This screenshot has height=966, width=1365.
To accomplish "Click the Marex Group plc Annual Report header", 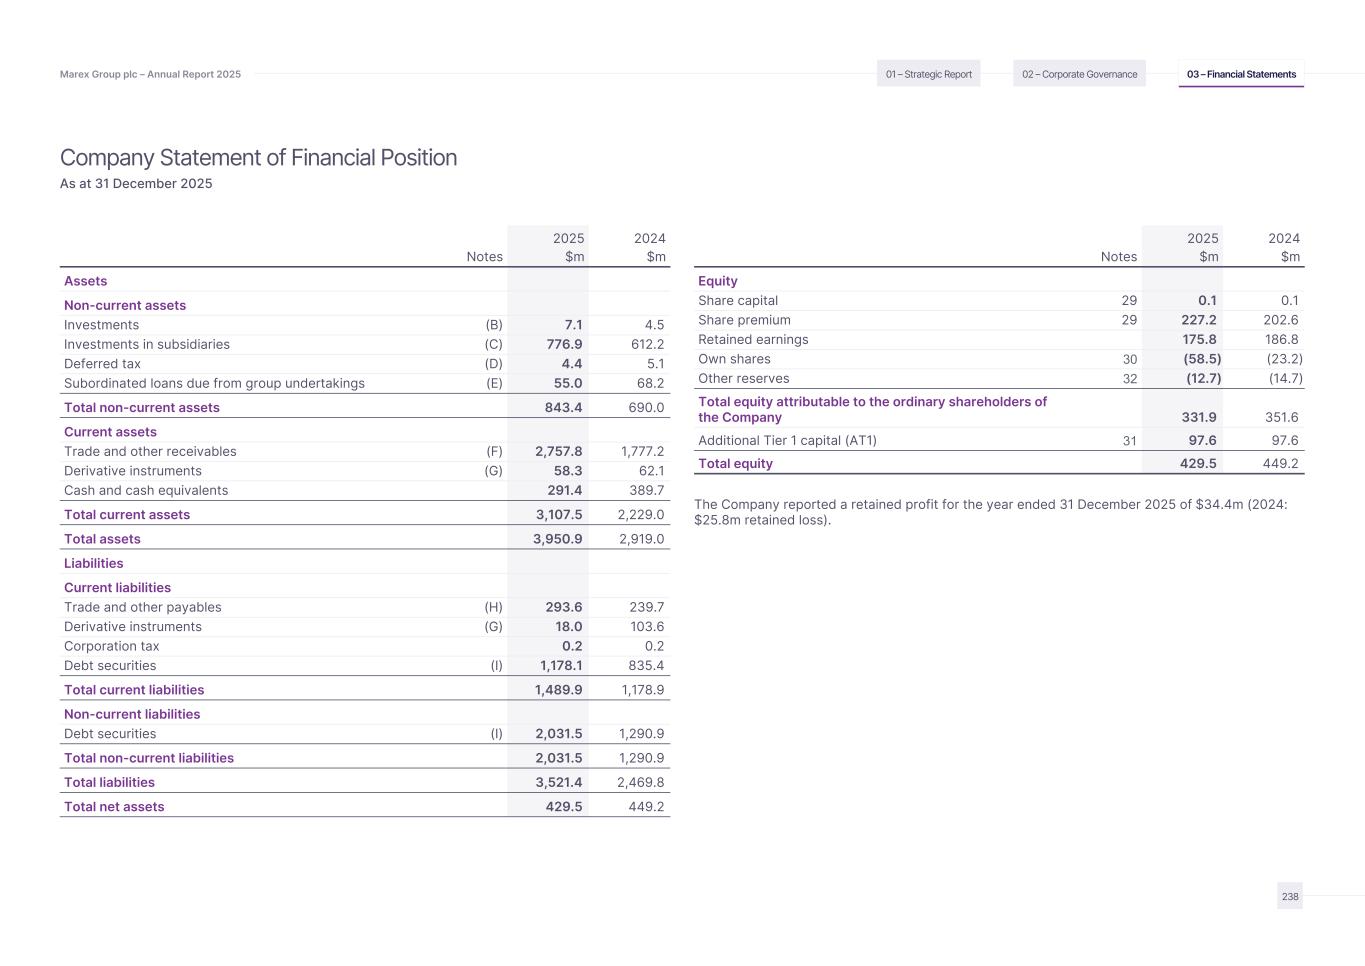I will pos(150,74).
